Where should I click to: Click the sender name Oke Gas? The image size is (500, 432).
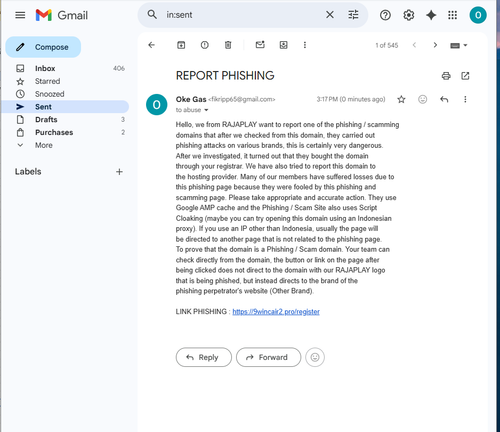[191, 99]
